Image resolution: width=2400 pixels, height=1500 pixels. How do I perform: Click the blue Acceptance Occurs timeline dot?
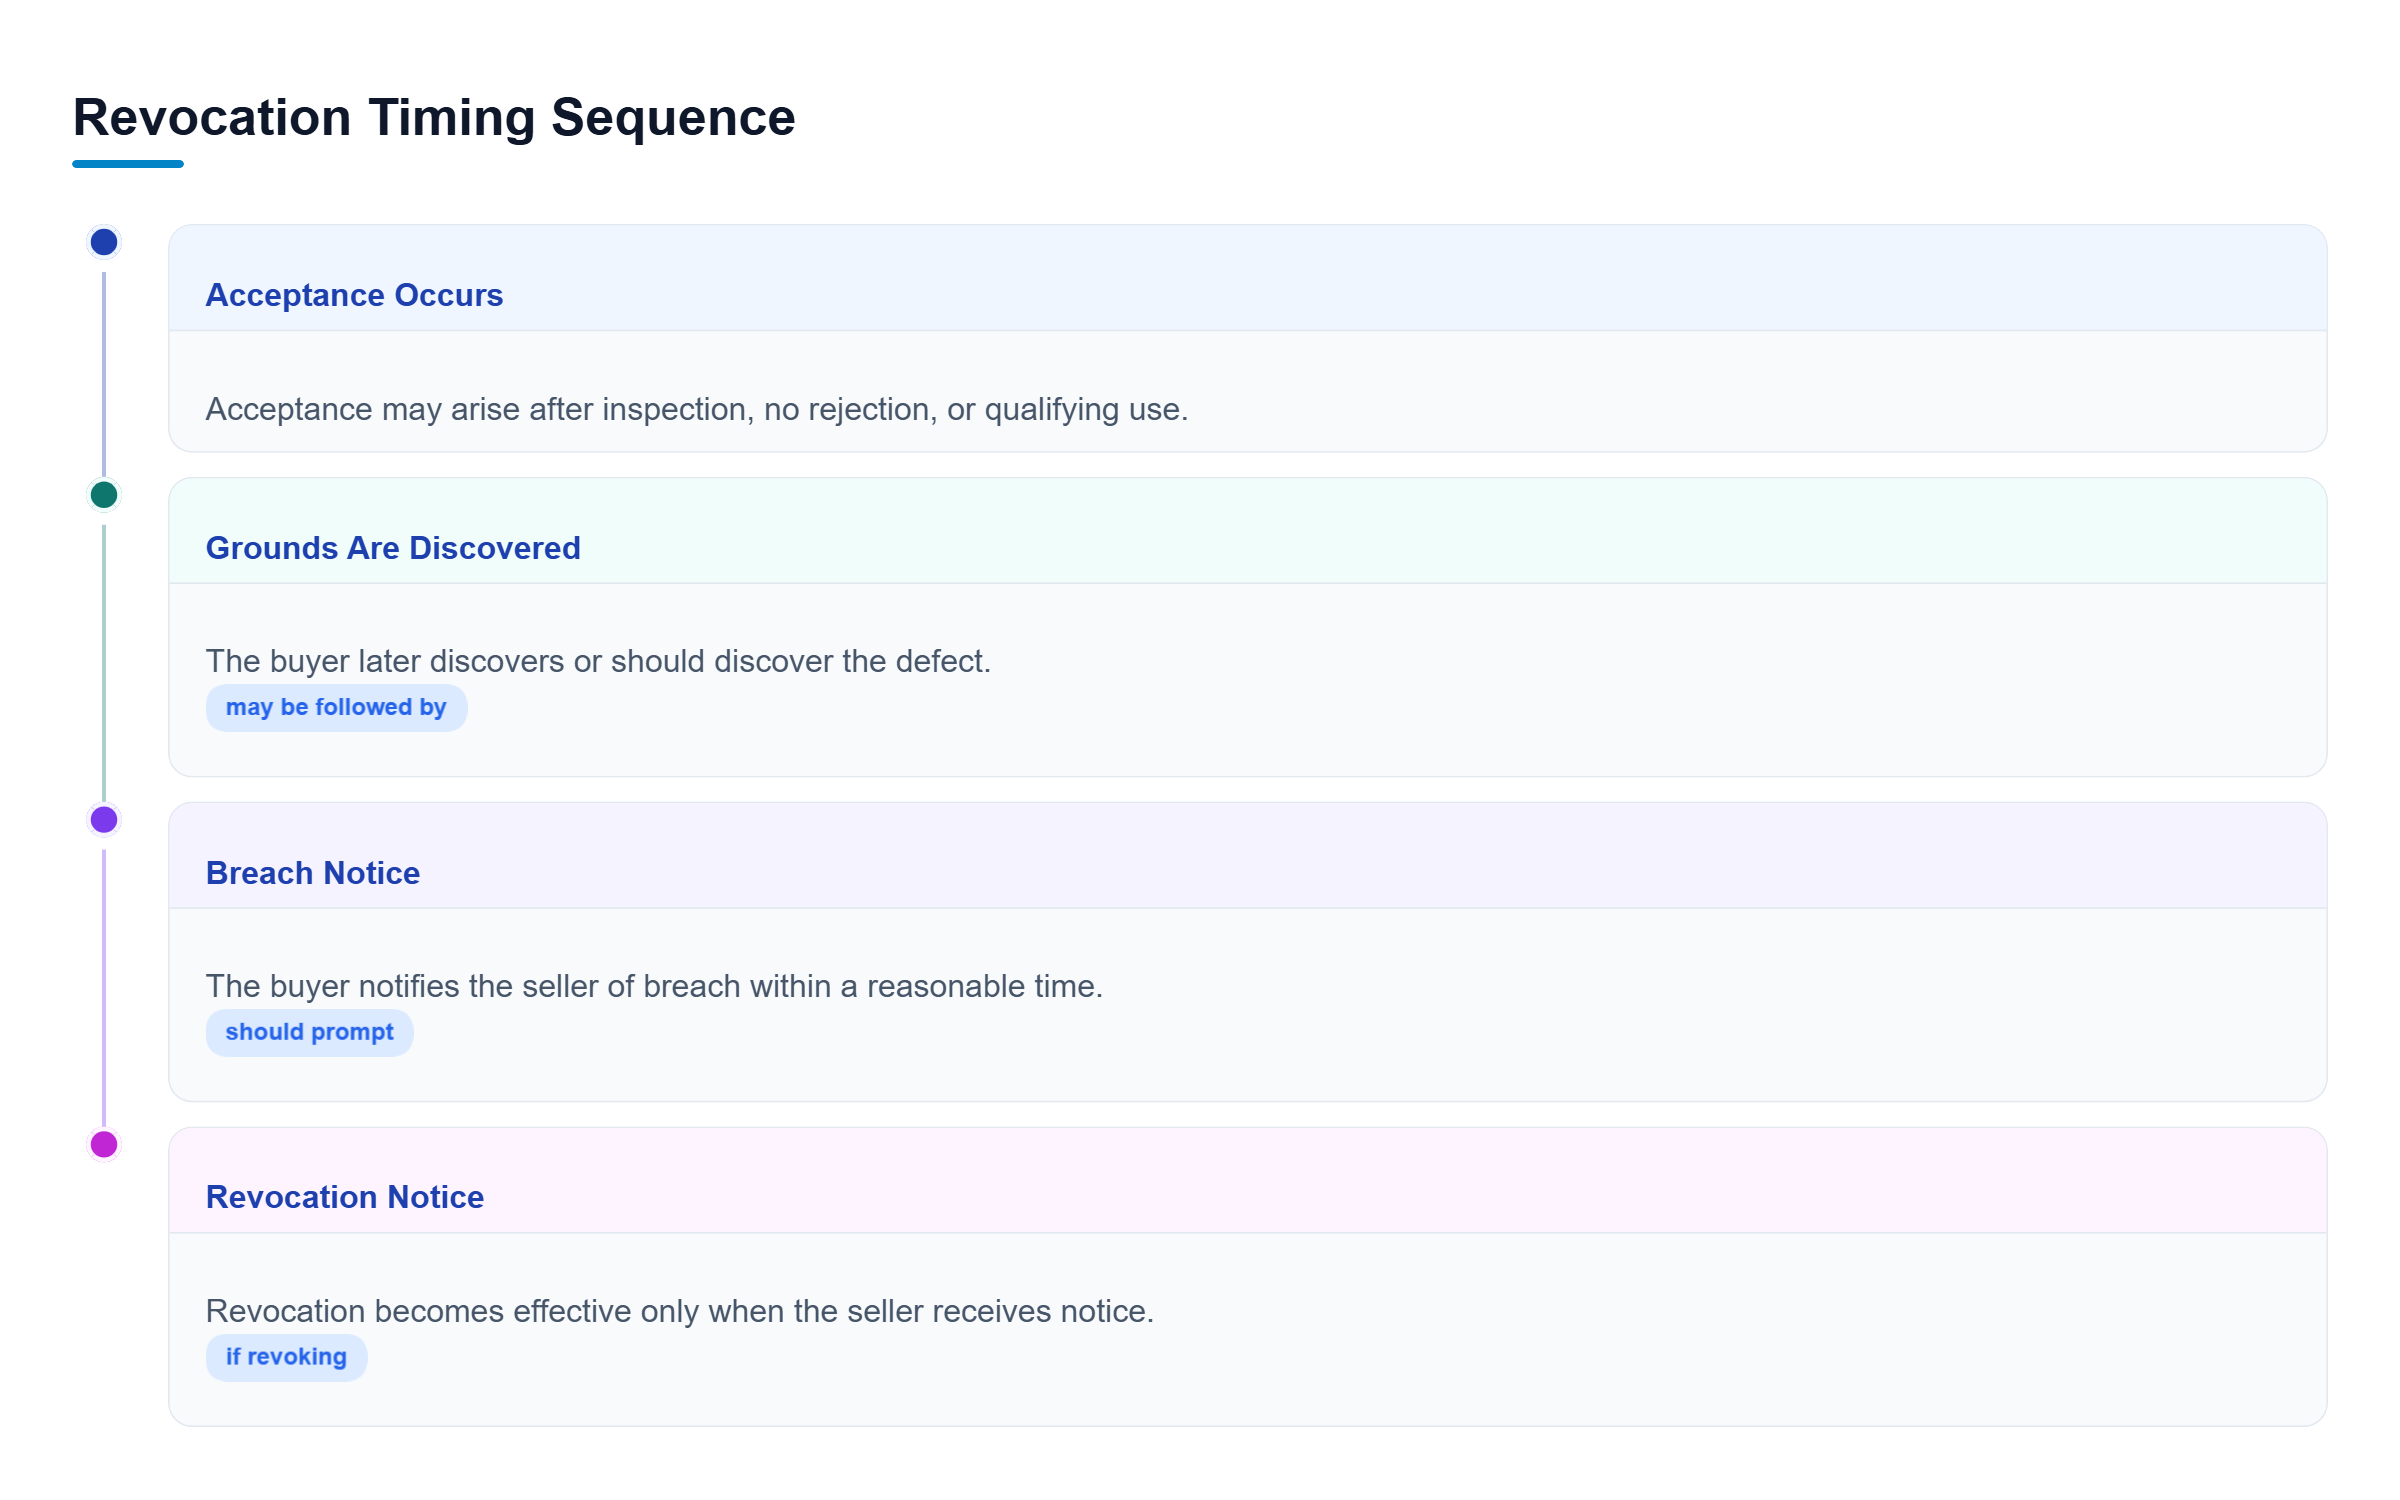(x=104, y=242)
